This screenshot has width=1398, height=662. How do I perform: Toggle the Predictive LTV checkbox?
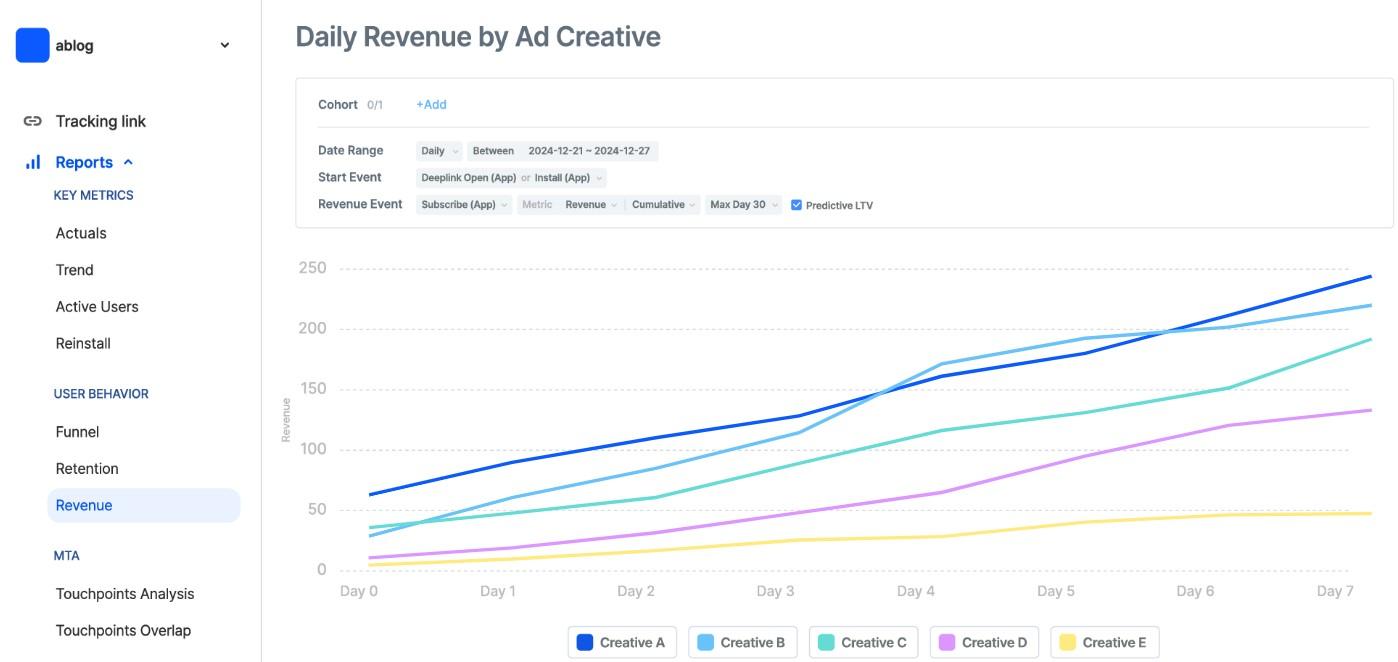[797, 205]
